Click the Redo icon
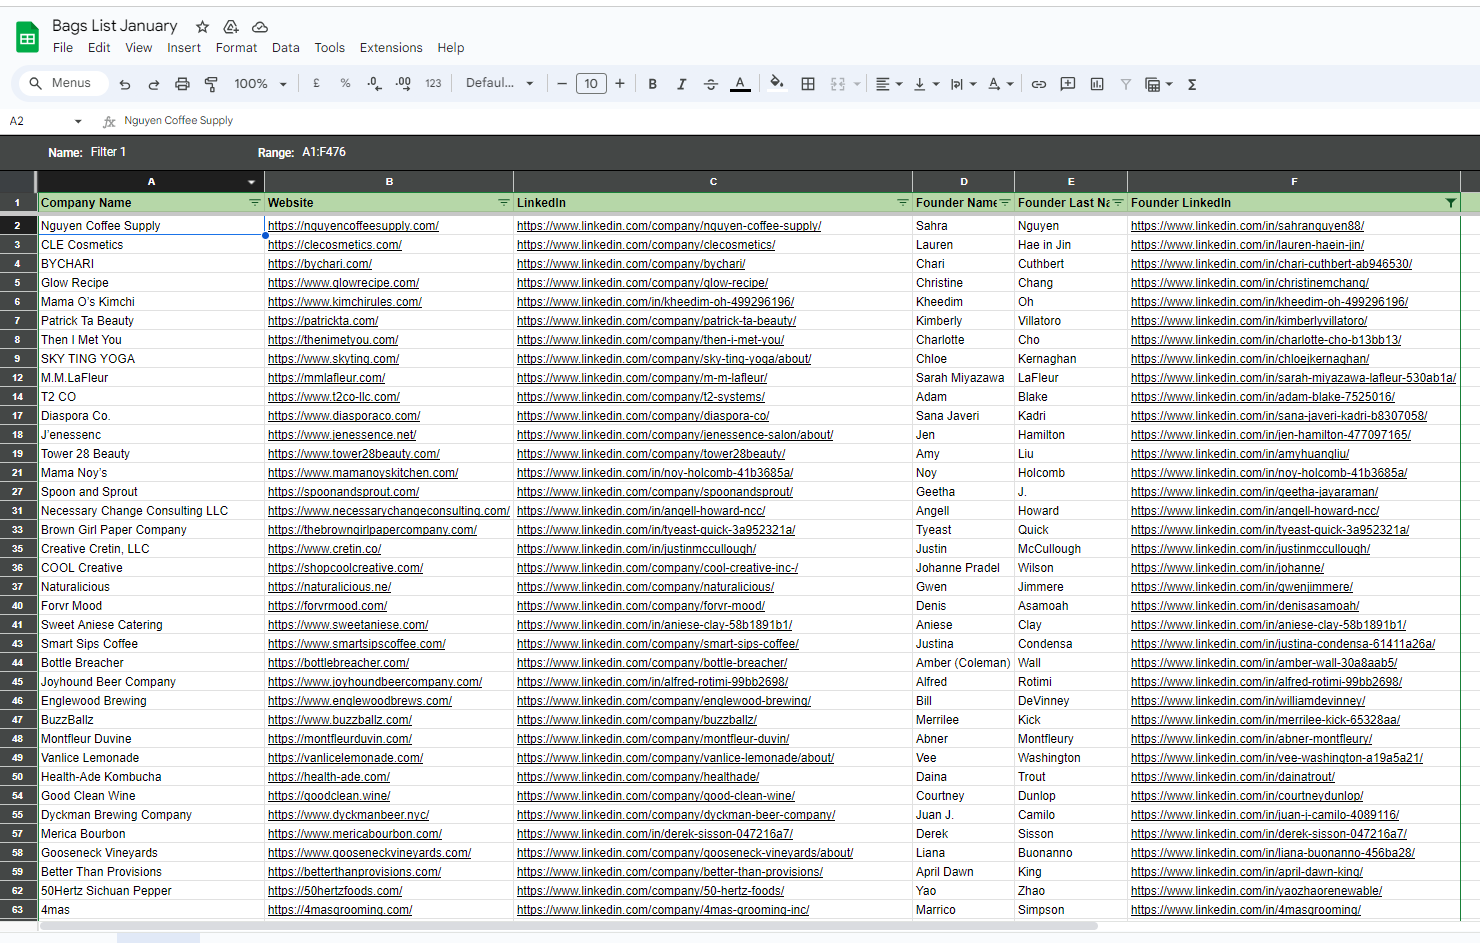This screenshot has height=943, width=1480. click(x=154, y=84)
